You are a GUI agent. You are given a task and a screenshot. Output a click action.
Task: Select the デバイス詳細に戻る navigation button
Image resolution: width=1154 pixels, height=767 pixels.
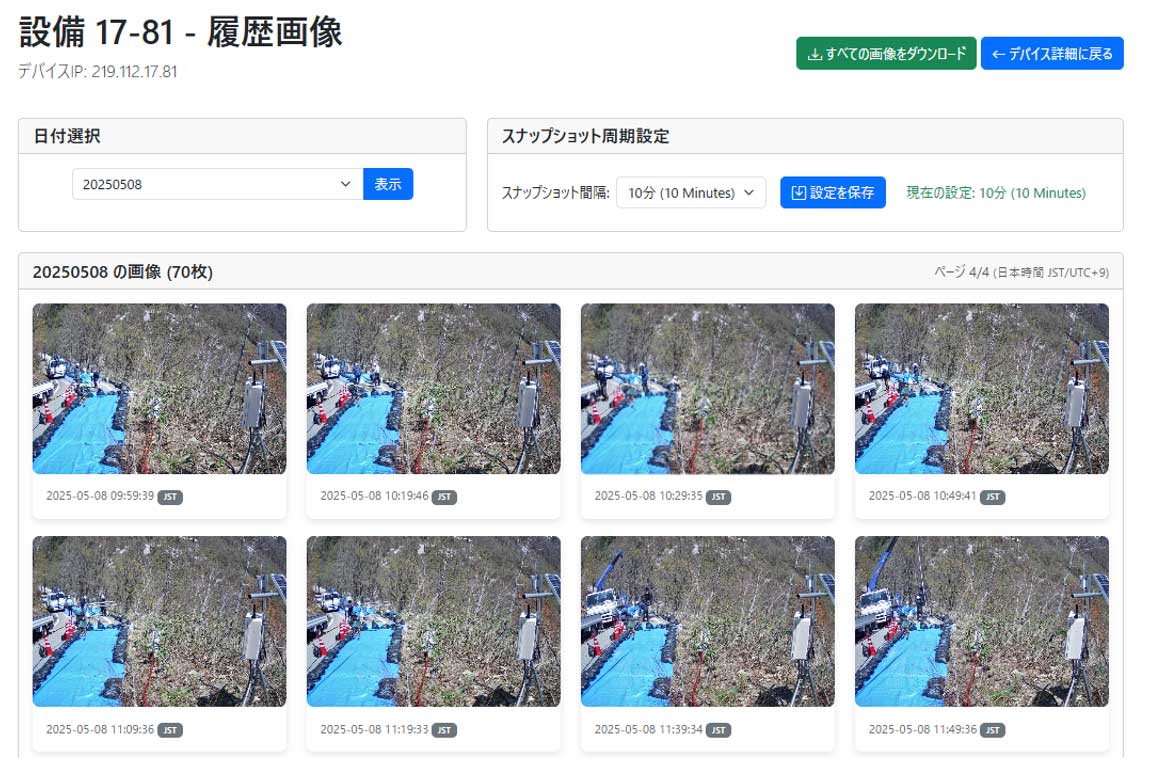[1052, 53]
